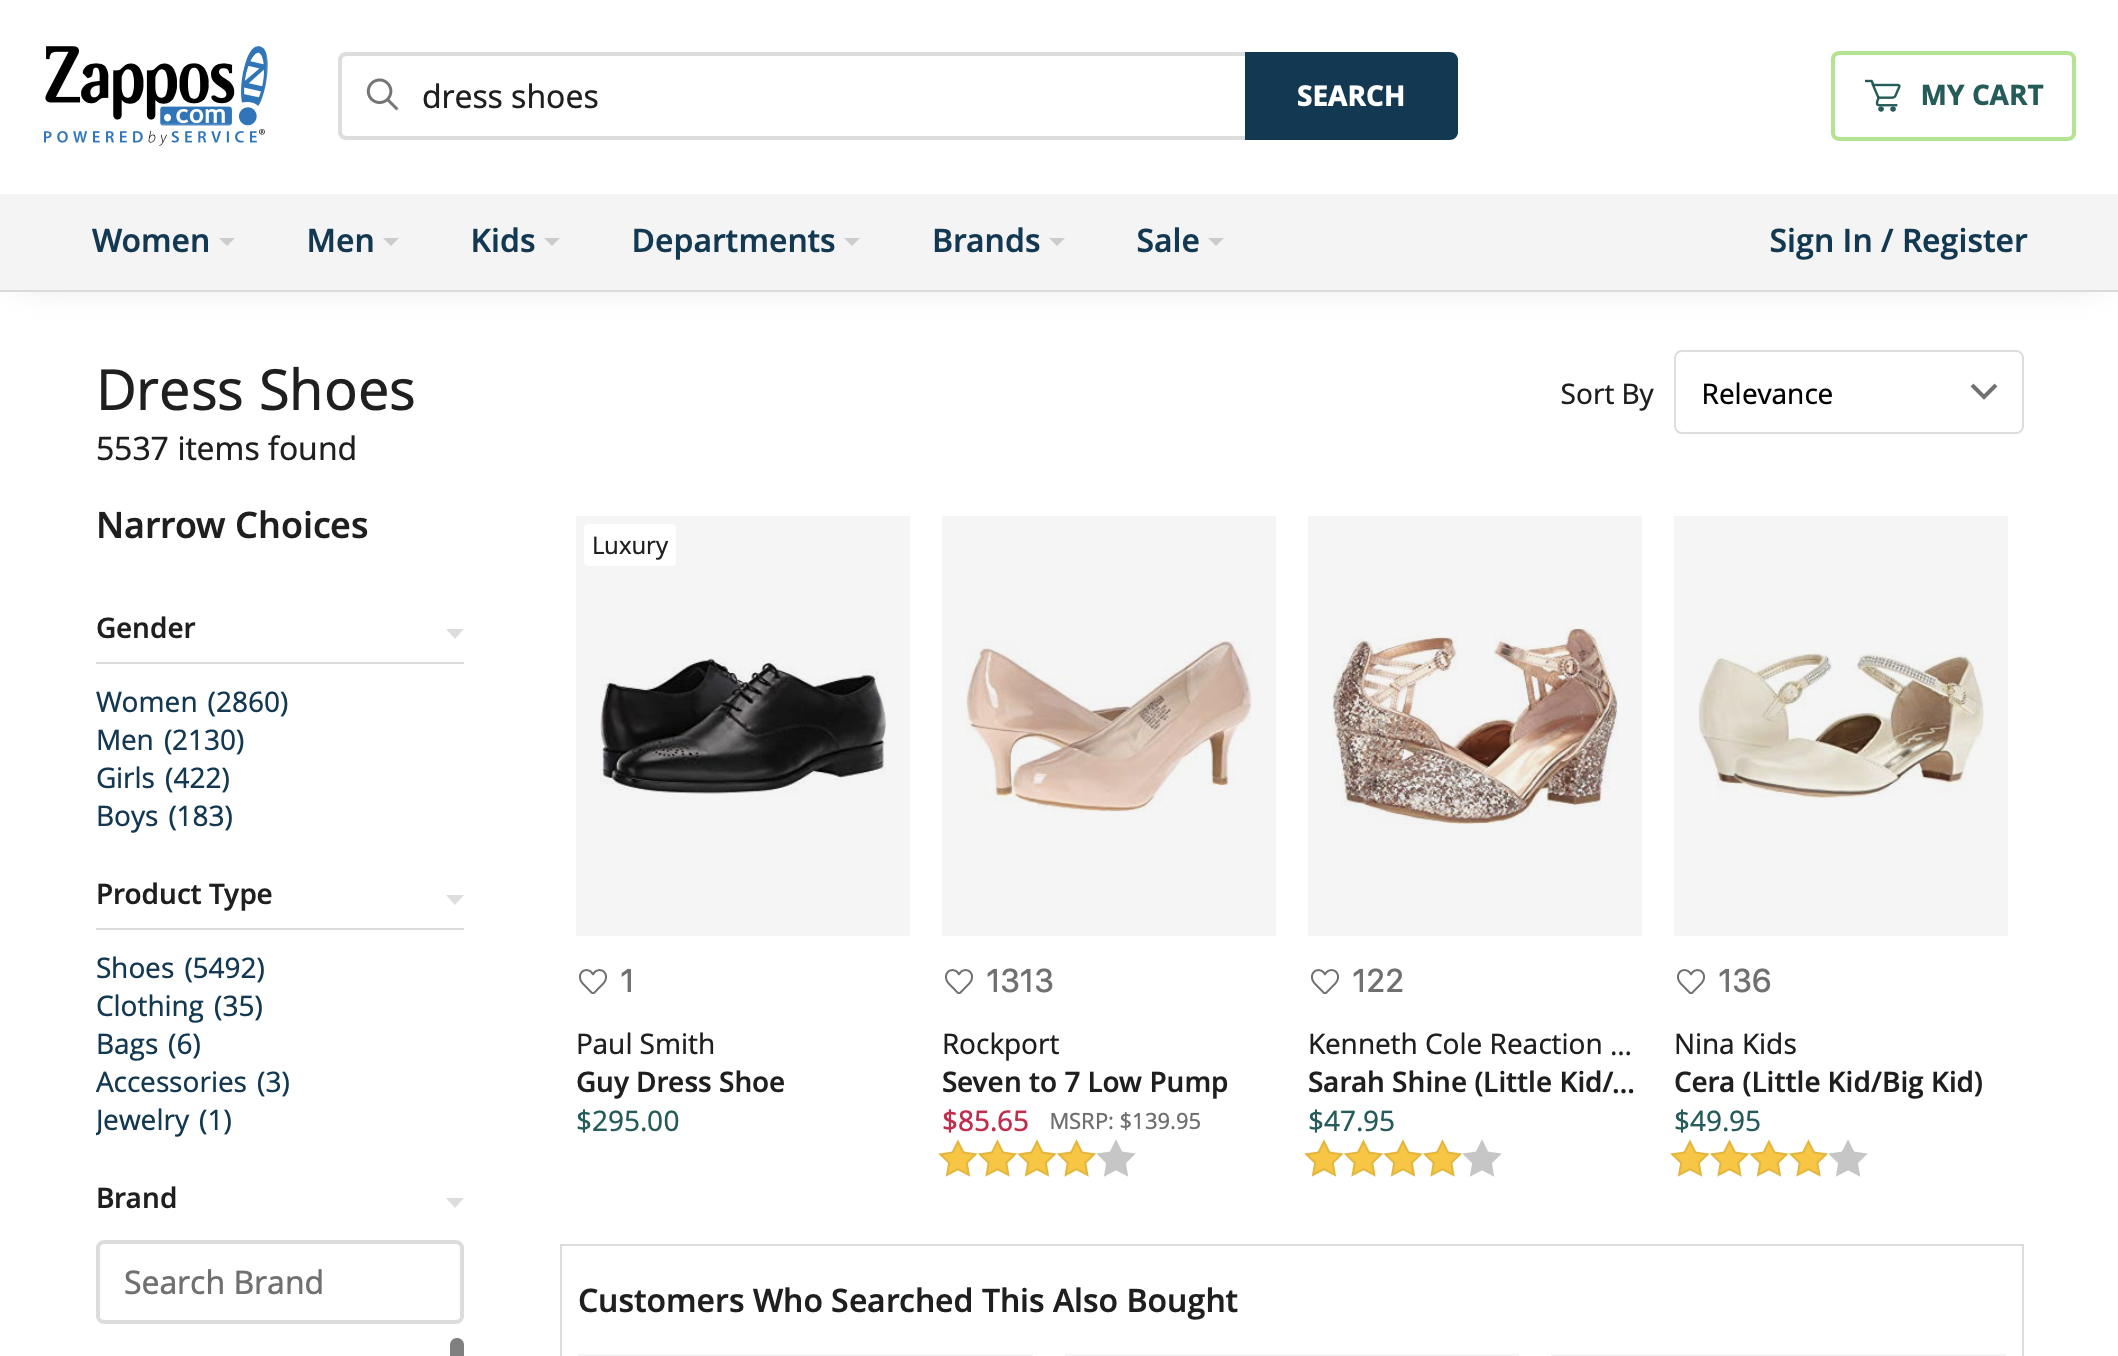Filter by Women (2860)
The height and width of the screenshot is (1356, 2118).
click(x=192, y=702)
